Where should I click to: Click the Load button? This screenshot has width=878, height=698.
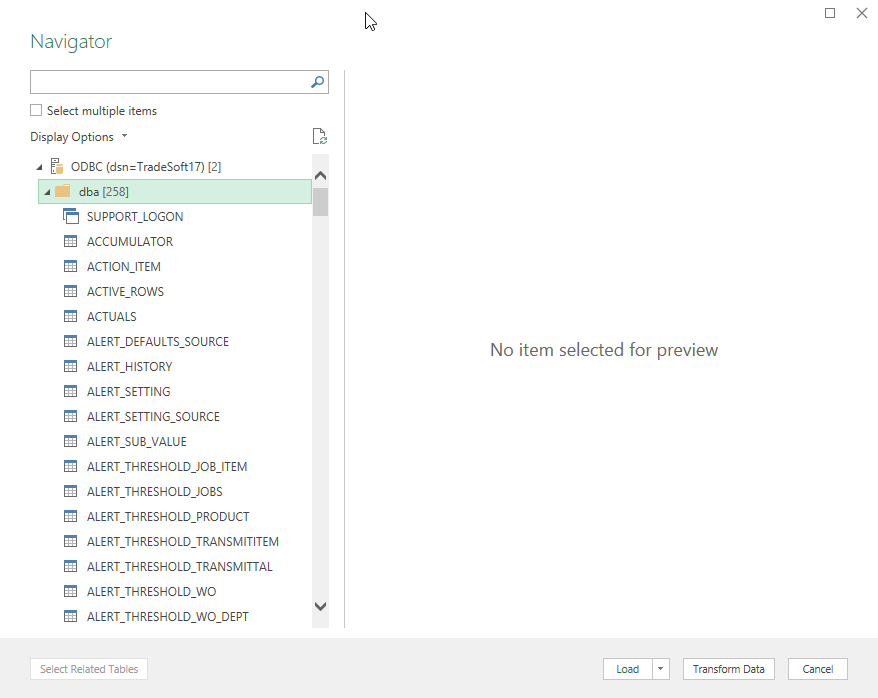[627, 669]
